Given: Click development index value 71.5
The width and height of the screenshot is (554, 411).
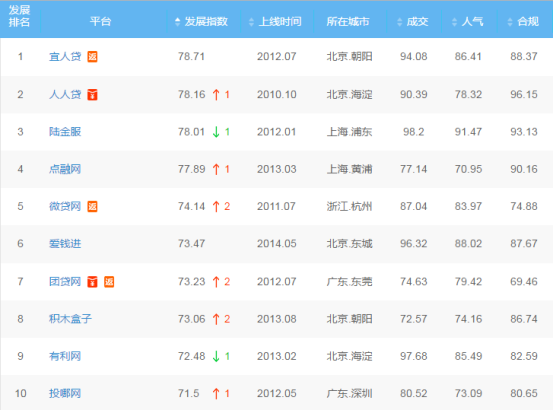Looking at the screenshot, I should click(x=189, y=393).
